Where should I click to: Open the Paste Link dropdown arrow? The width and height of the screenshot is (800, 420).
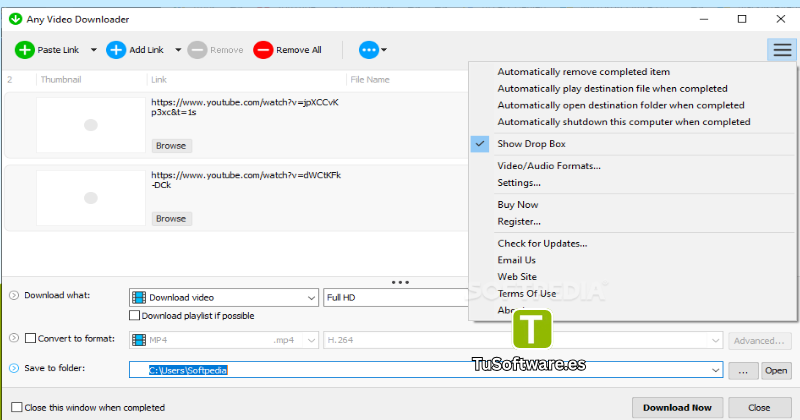(x=93, y=50)
